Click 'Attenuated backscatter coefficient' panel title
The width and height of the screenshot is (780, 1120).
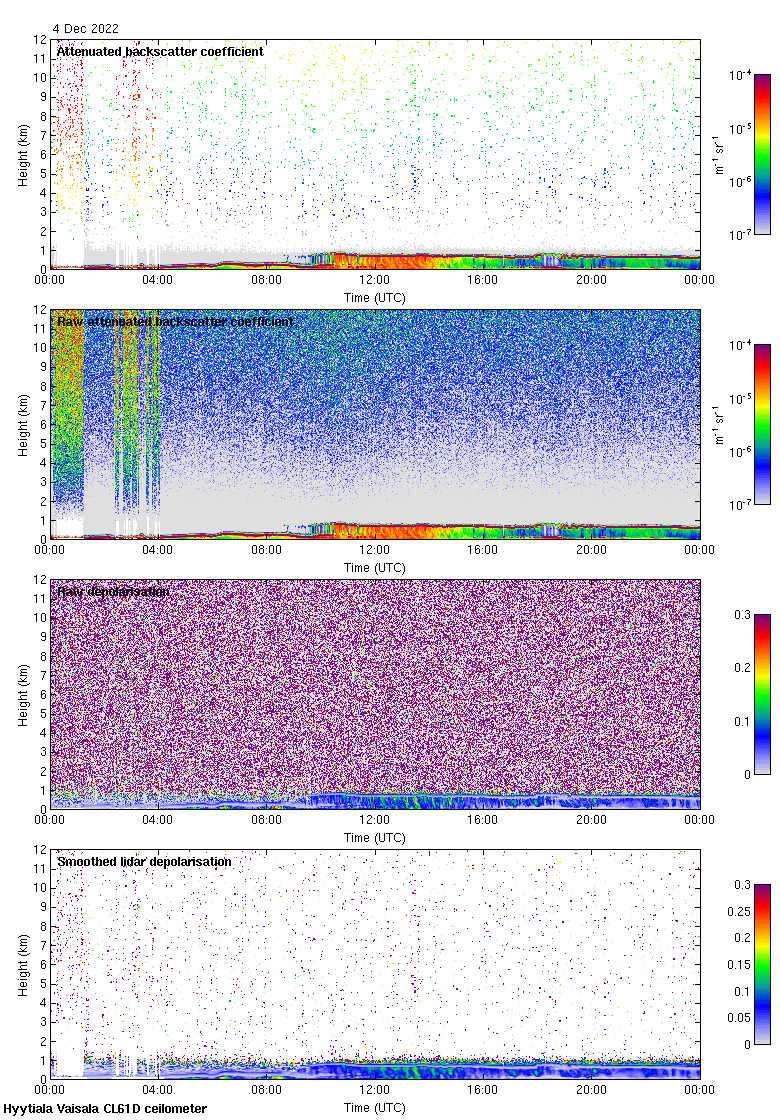[160, 51]
